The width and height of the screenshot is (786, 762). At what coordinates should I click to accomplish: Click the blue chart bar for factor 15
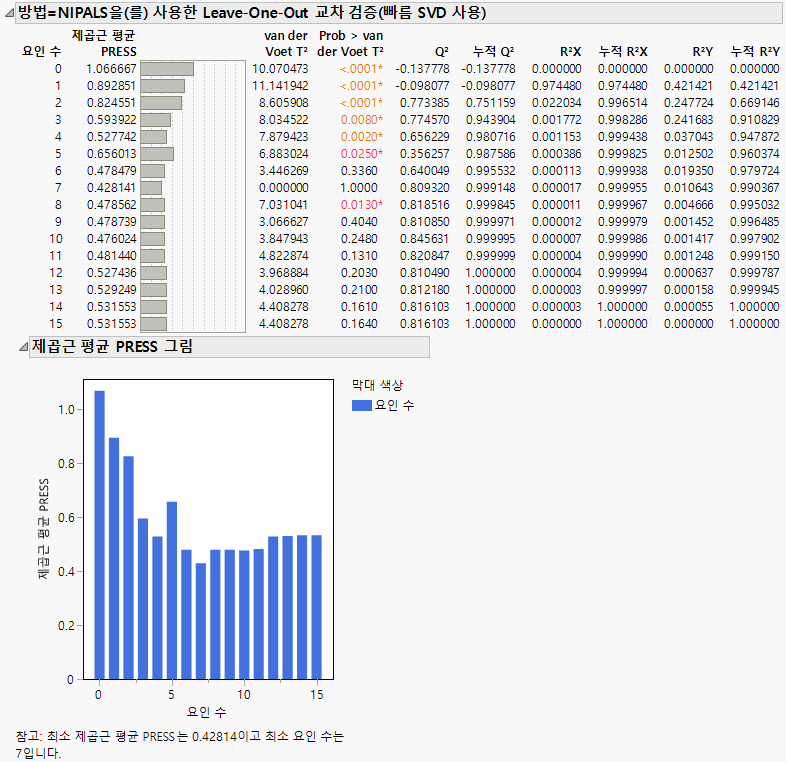pyautogui.click(x=316, y=607)
